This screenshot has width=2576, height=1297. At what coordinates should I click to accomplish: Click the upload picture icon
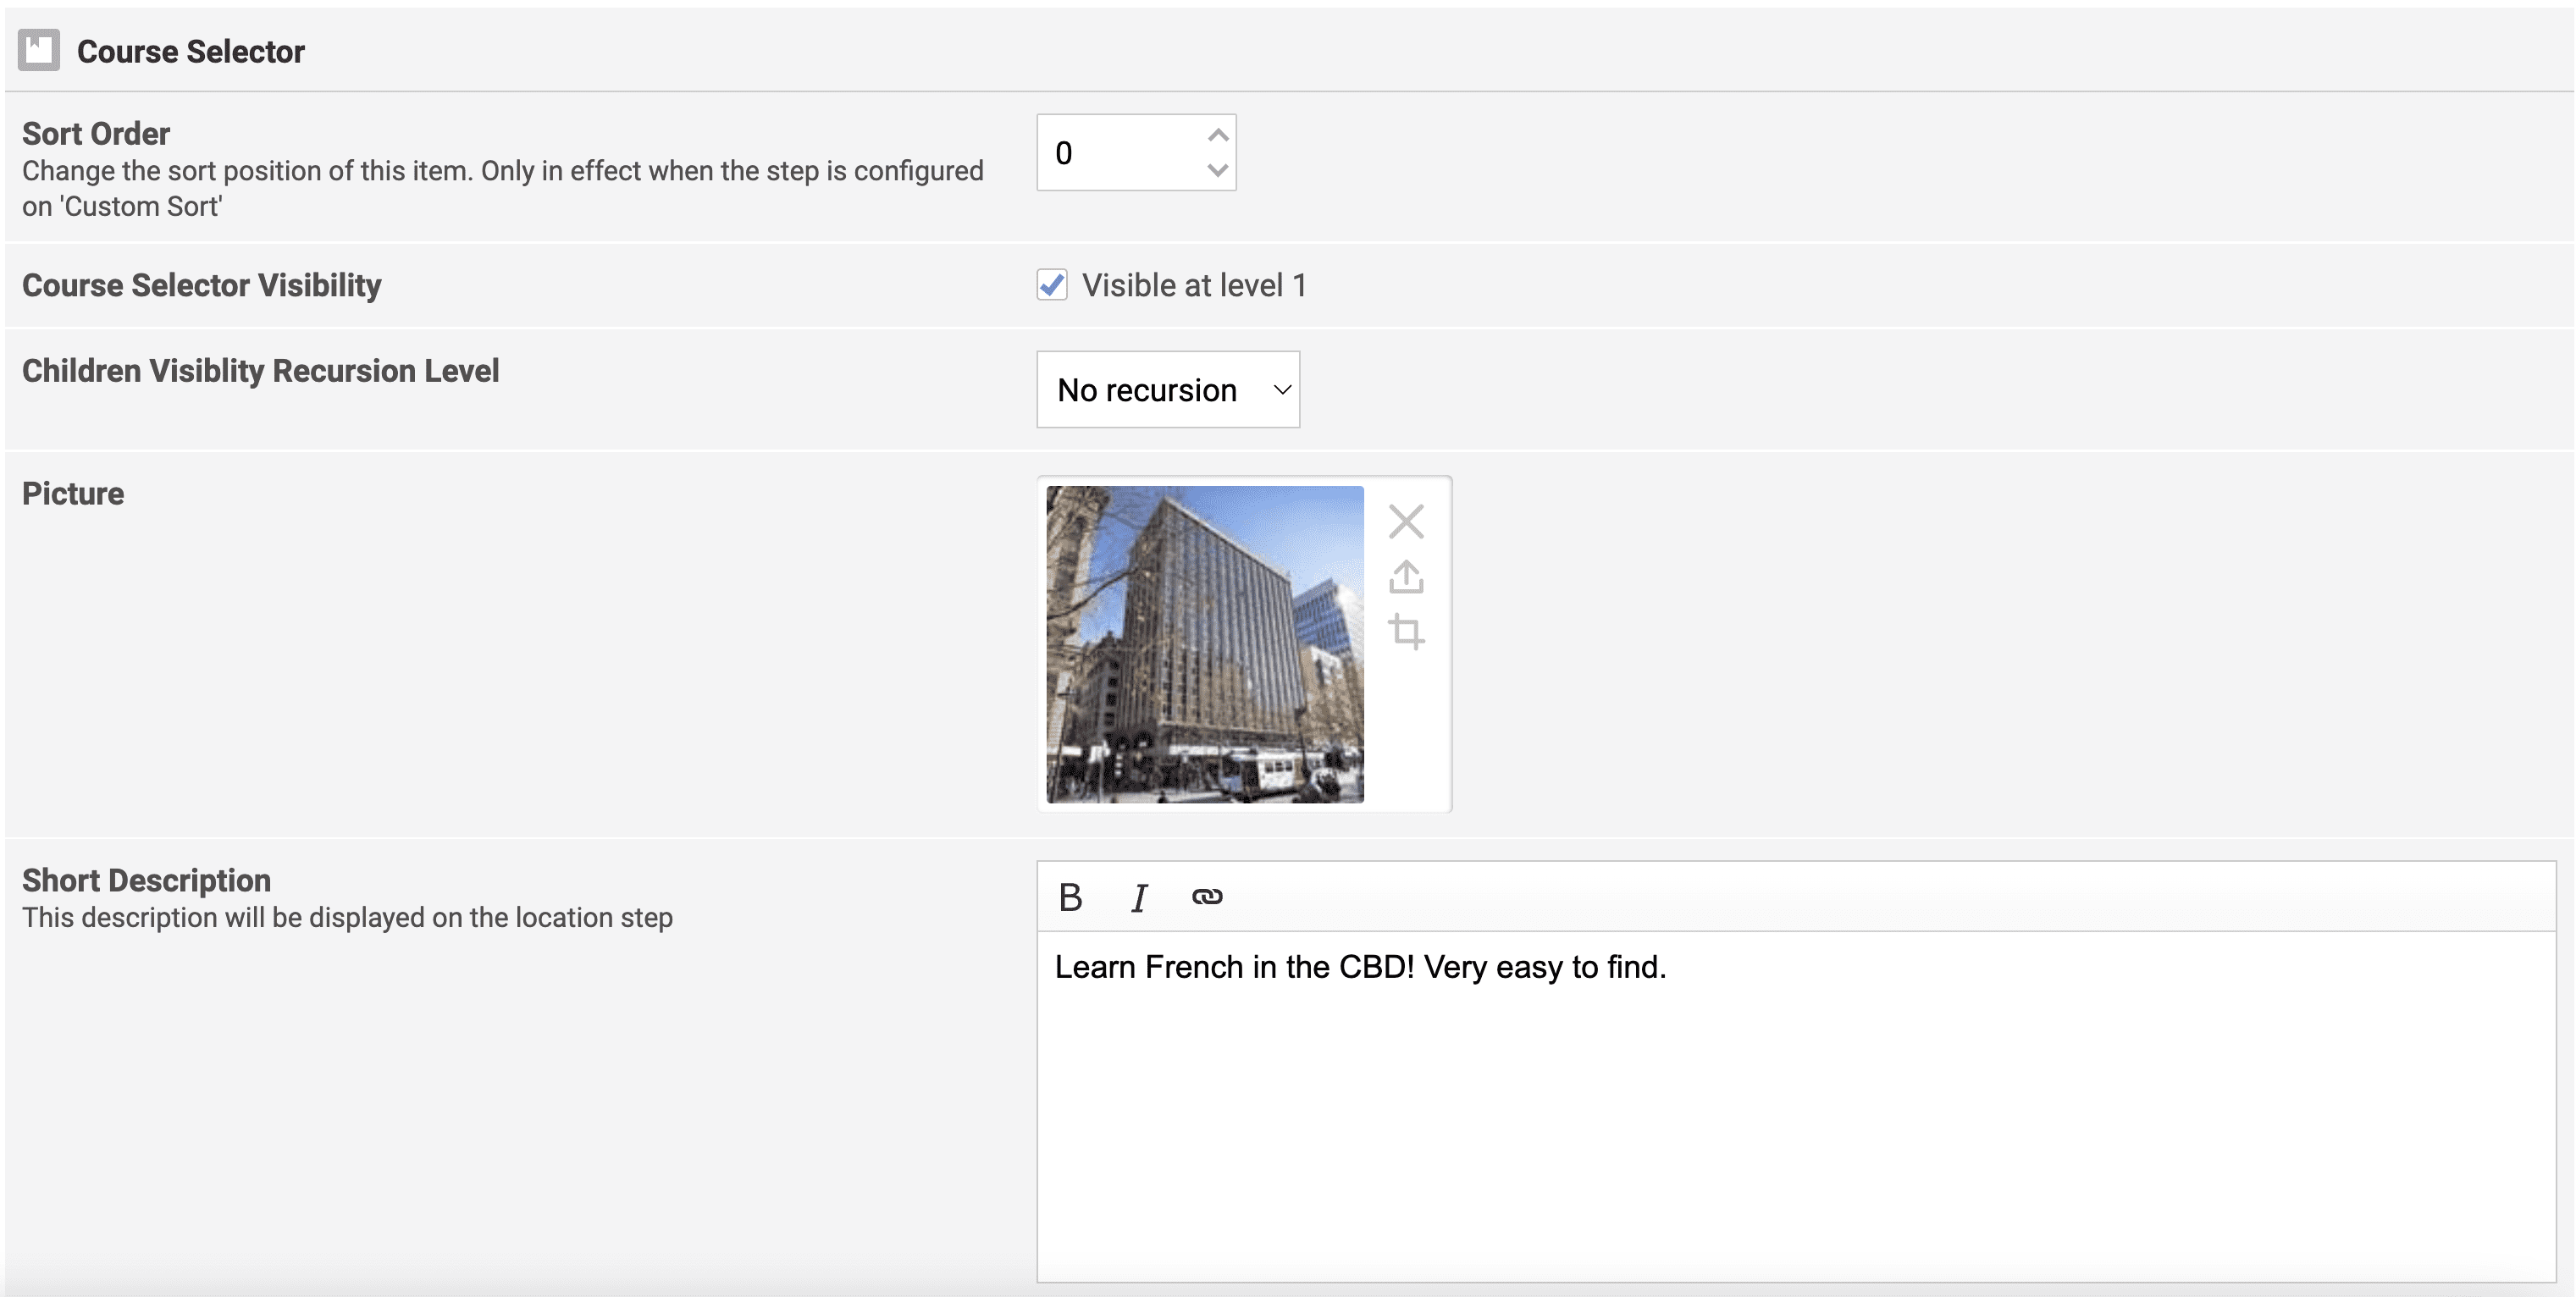click(1406, 577)
